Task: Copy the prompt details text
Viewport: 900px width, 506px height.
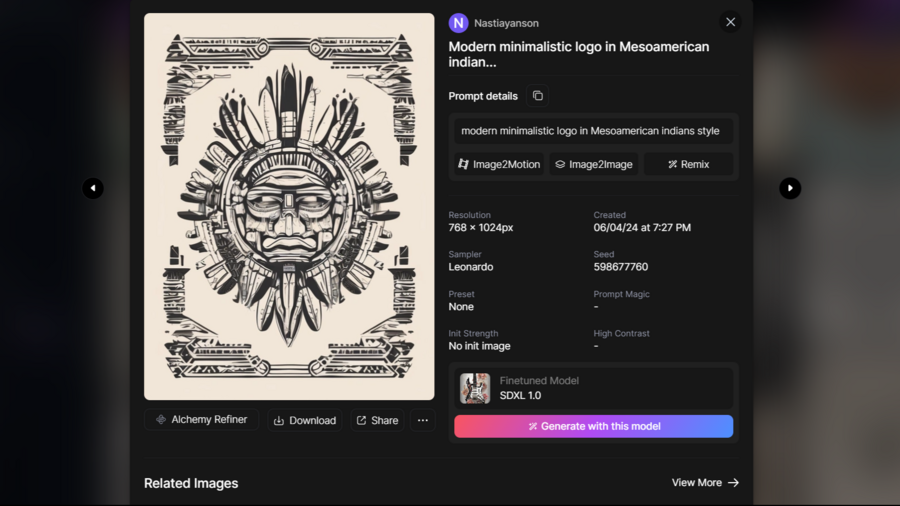Action: 538,96
